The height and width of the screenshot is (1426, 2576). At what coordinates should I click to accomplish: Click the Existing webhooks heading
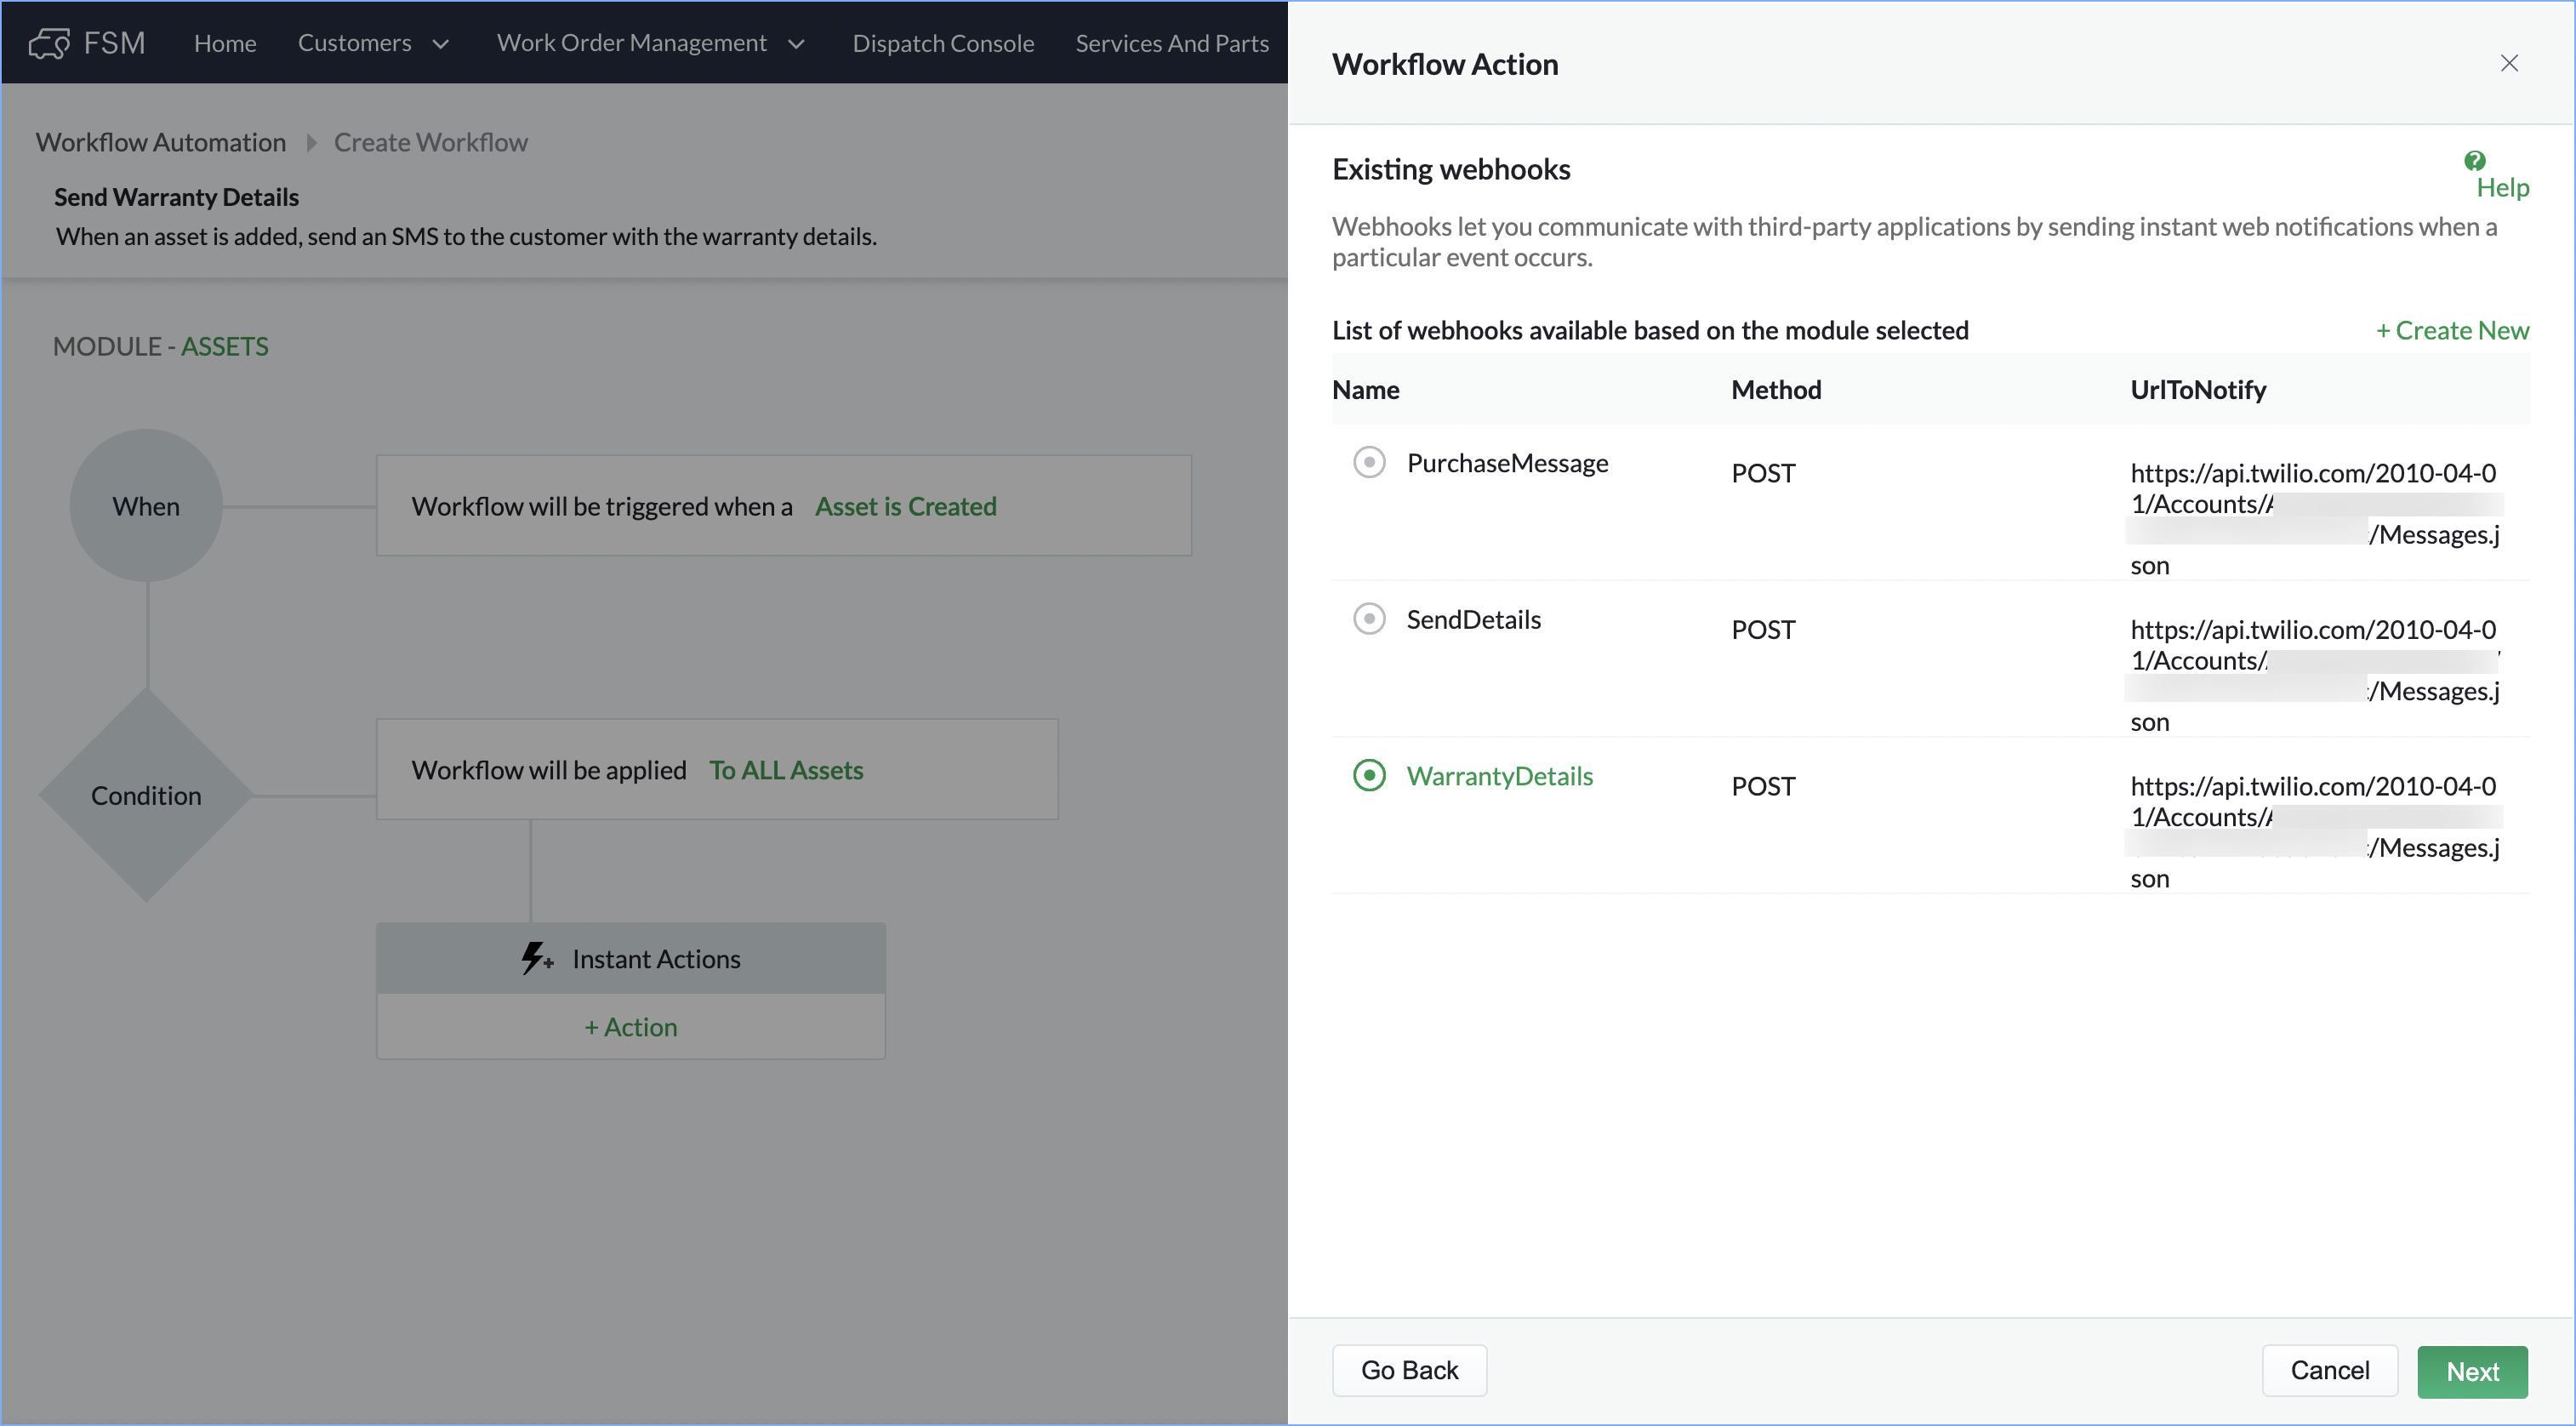(1451, 169)
